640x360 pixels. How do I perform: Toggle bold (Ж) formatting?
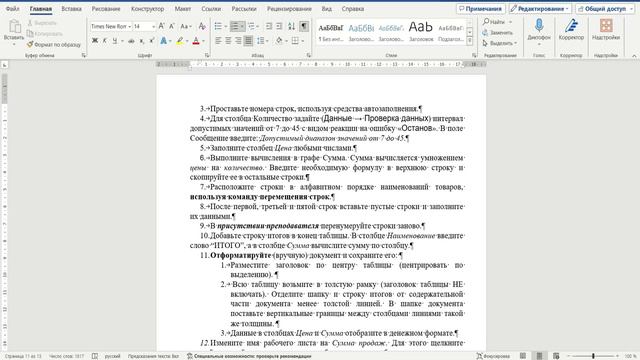pos(95,41)
